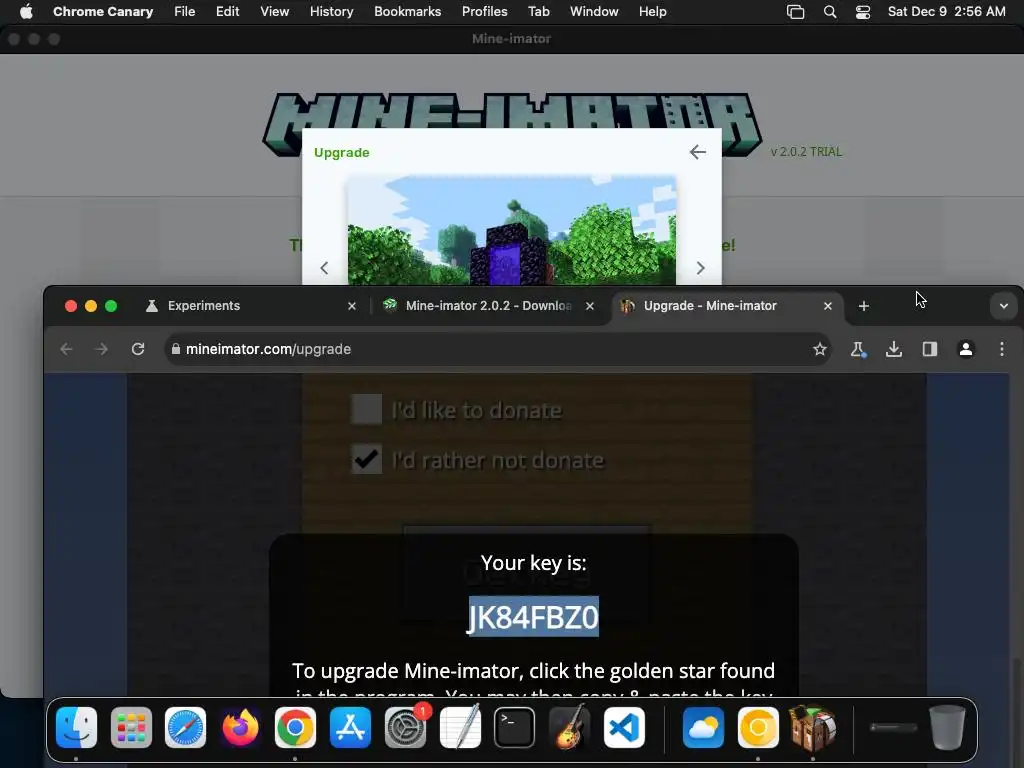Open the File menu

tap(185, 12)
